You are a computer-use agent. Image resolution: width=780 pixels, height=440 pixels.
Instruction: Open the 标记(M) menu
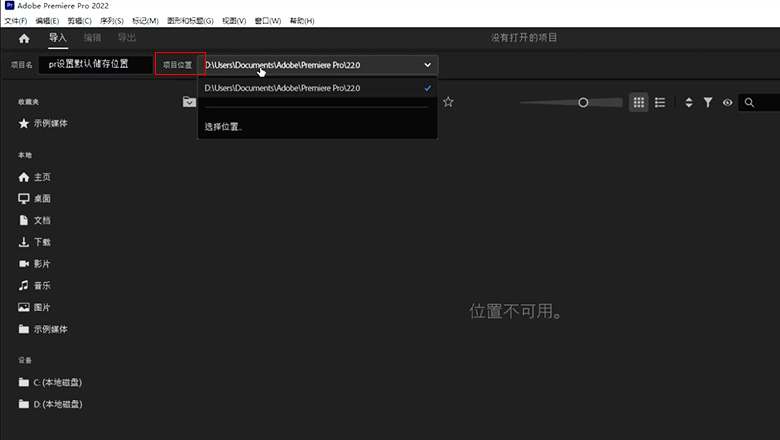point(145,21)
